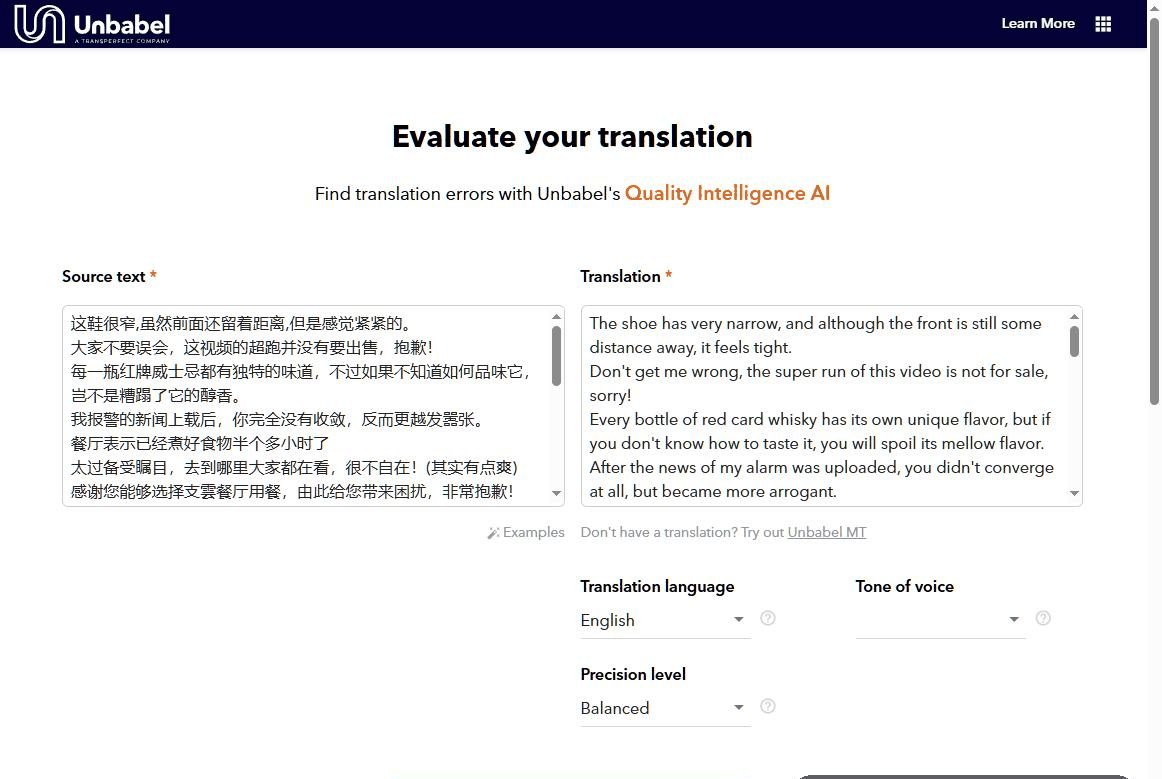This screenshot has height=779, width=1162.
Task: Show help for Tone of voice
Action: pyautogui.click(x=1043, y=618)
